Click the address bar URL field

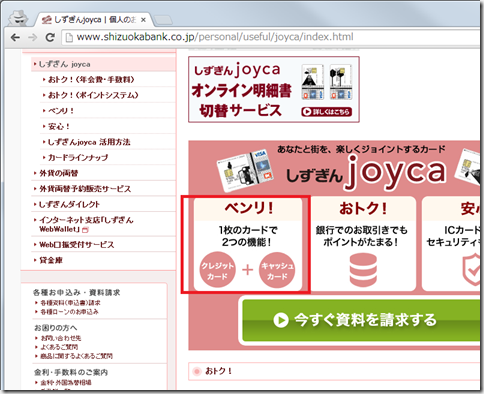(271, 37)
